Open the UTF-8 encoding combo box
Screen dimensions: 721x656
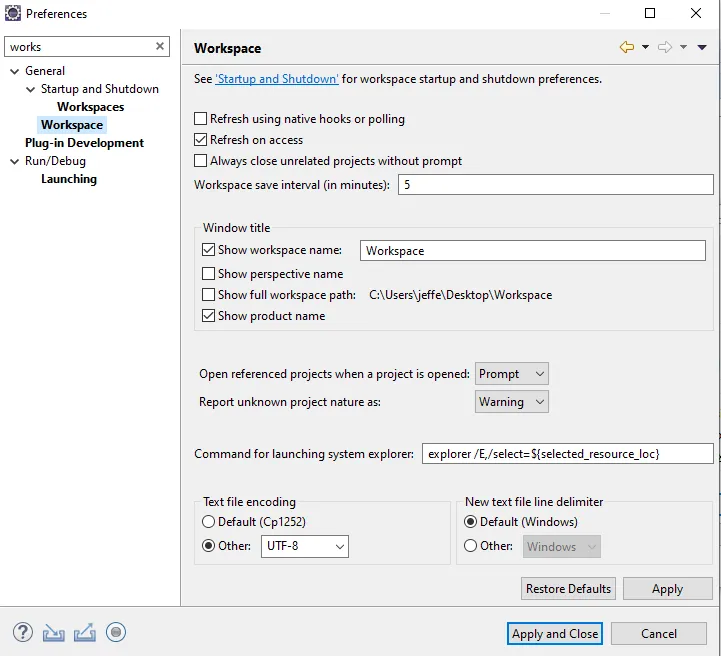[305, 546]
